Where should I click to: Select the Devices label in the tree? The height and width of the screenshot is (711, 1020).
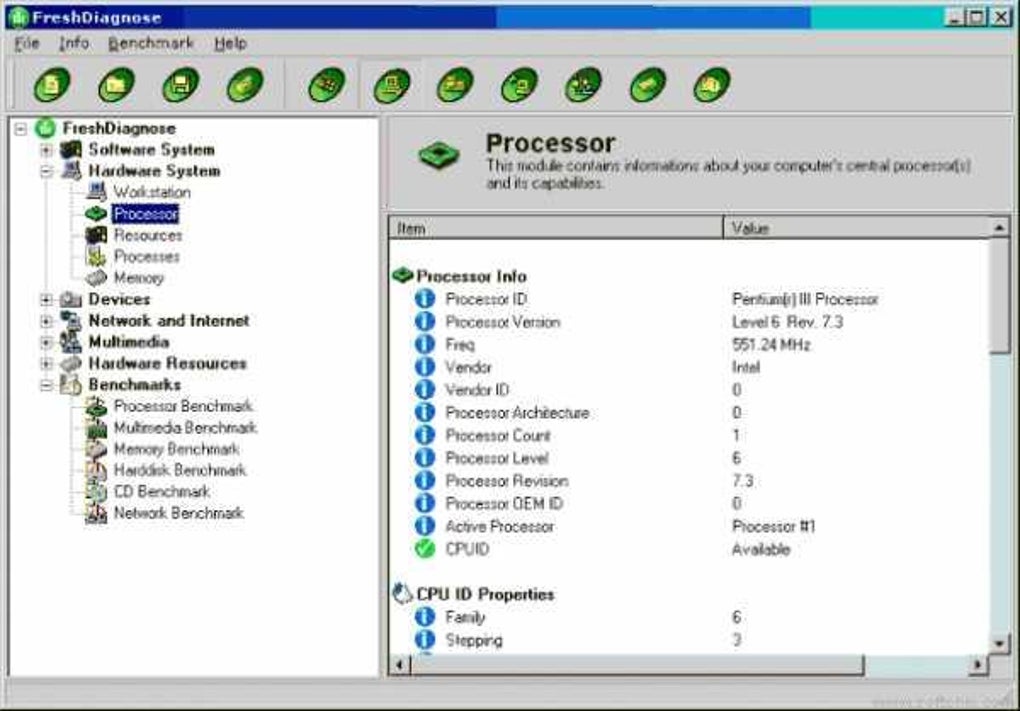click(x=119, y=299)
